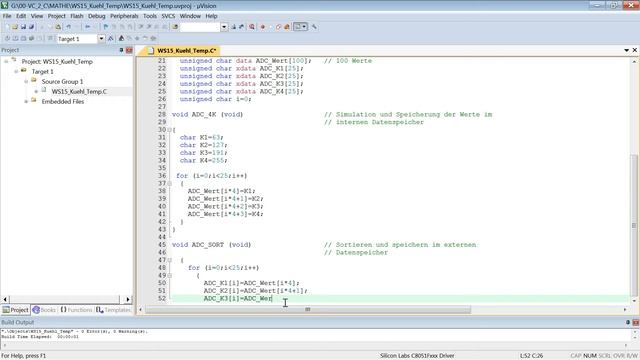Expand the WS15_Kuehl_Temp.C file node

(36, 91)
